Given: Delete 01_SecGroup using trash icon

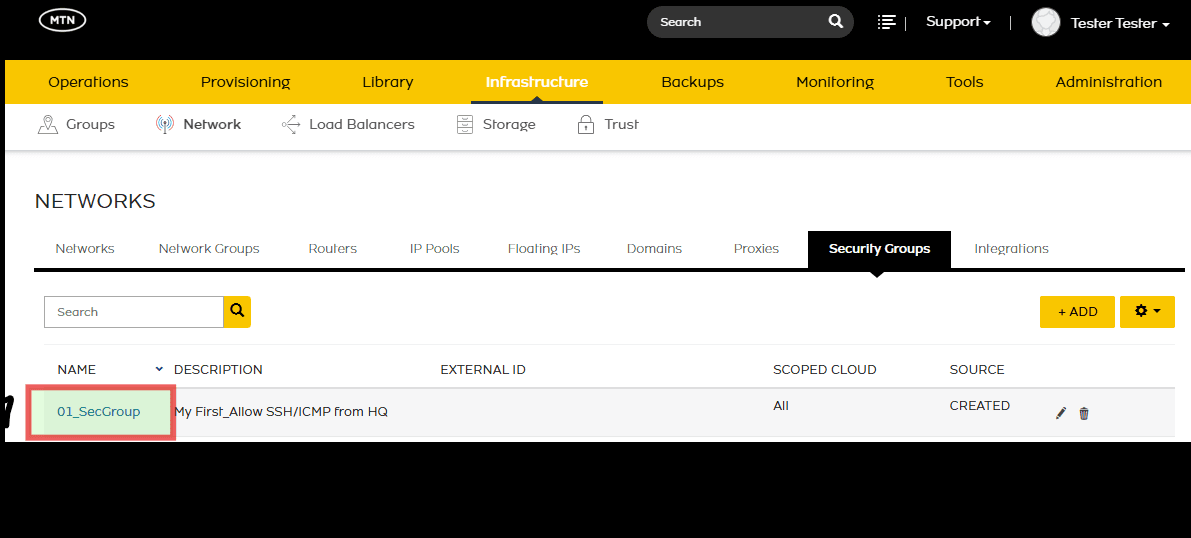Looking at the screenshot, I should (x=1084, y=413).
